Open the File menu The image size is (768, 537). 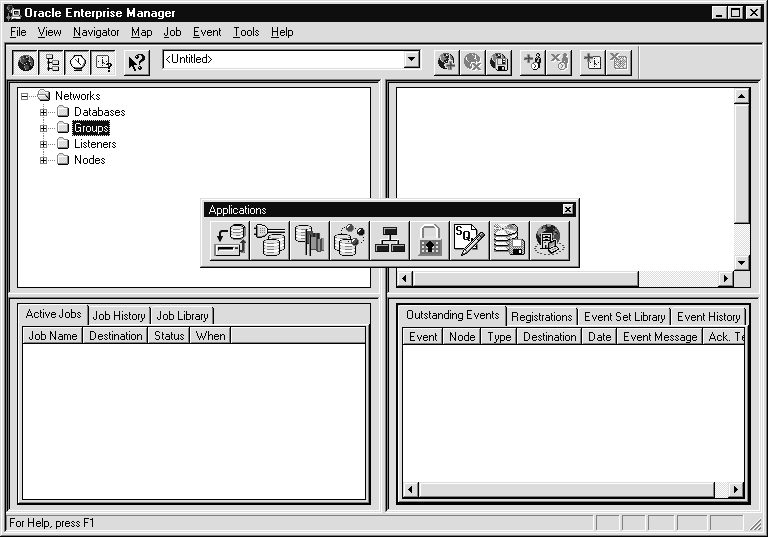(18, 32)
